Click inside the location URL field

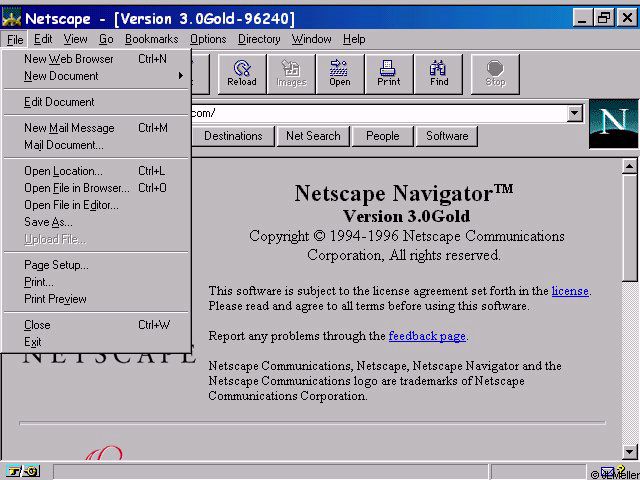[378, 113]
